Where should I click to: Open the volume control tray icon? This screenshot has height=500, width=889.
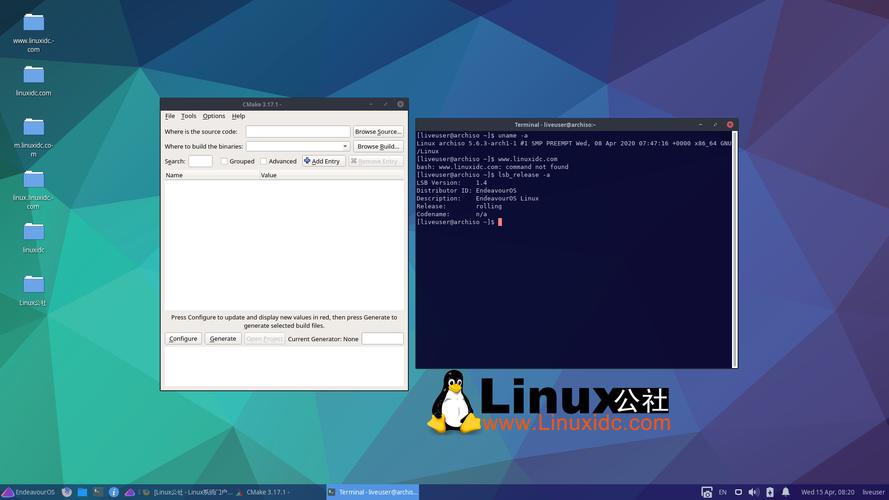(753, 492)
